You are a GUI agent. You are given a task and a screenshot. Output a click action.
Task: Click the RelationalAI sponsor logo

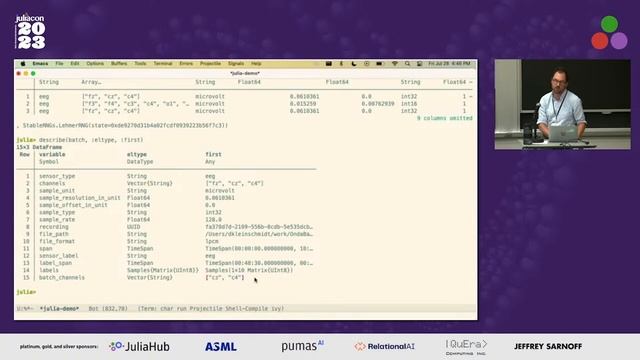(x=384, y=347)
